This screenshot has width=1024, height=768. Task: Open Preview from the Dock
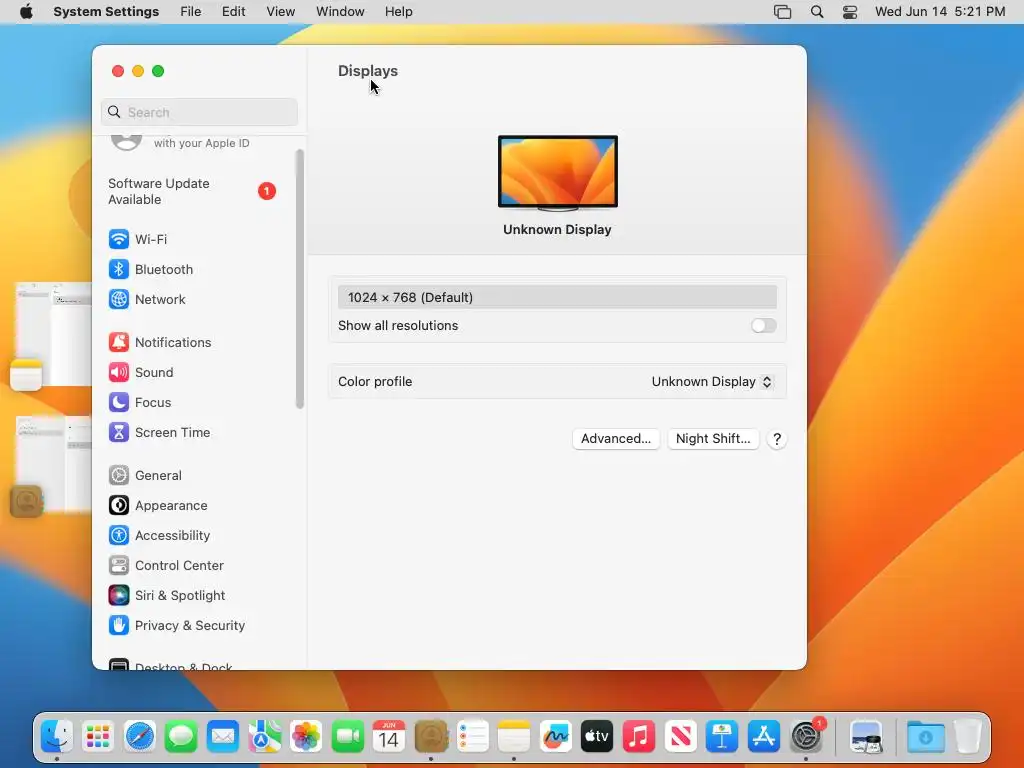[x=867, y=737]
